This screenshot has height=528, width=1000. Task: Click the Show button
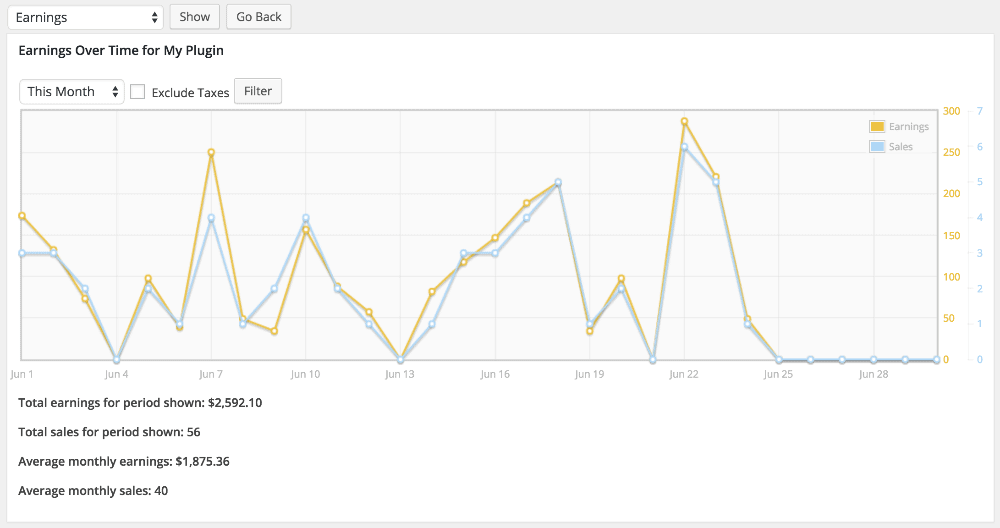(195, 17)
